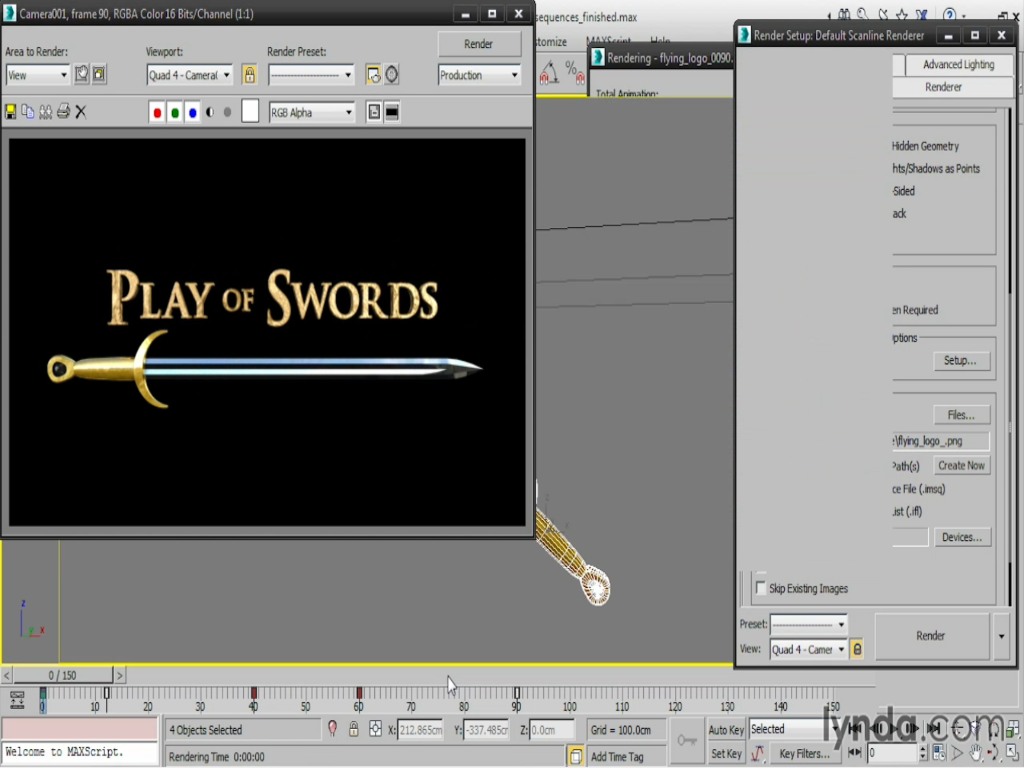Enable the Skip Existing Images checkbox
The image size is (1024, 768).
coord(761,588)
